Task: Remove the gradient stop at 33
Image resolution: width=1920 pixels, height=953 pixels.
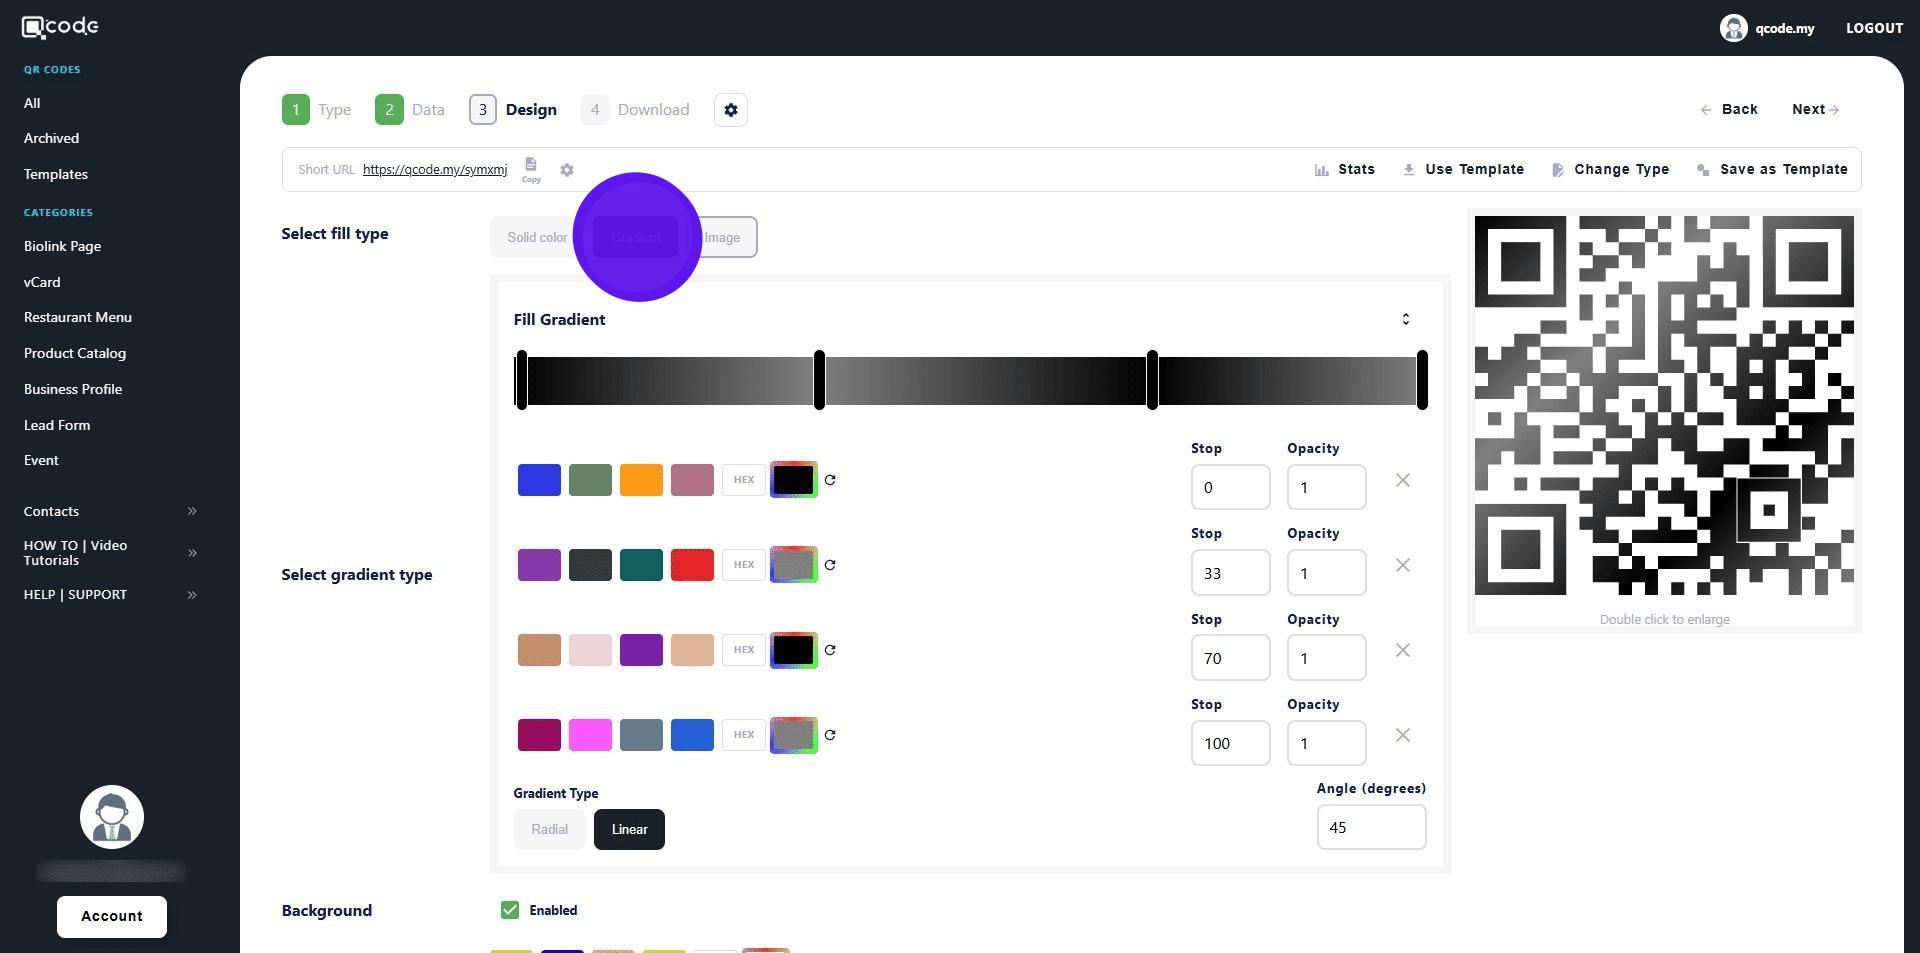Action: coord(1403,565)
